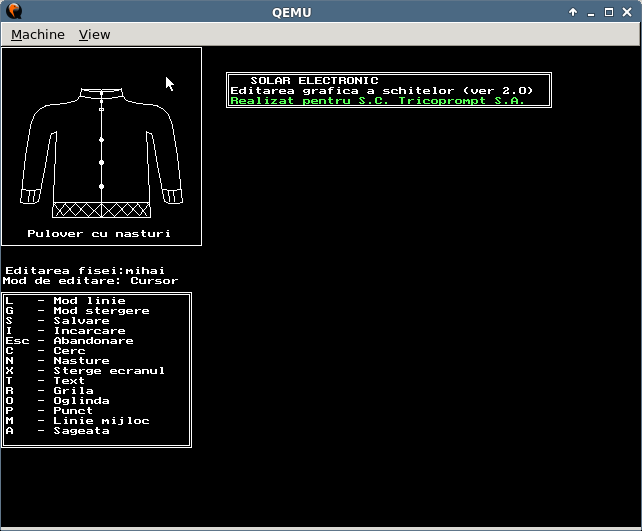Select the 'X - Sterge ecranul' entry
The width and height of the screenshot is (642, 531).
coord(85,371)
